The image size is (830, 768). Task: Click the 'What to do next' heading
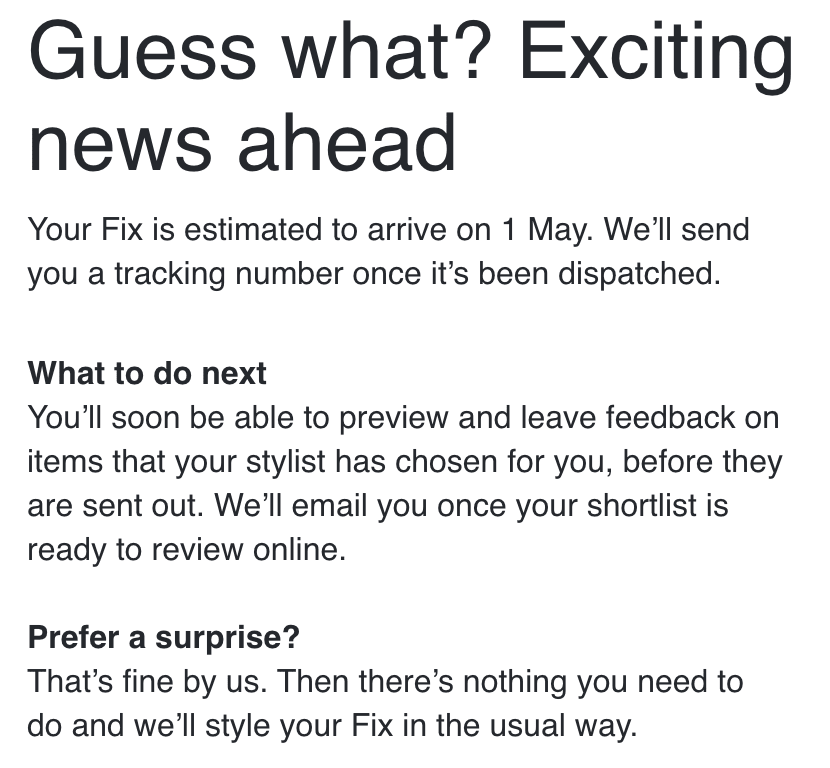147,373
